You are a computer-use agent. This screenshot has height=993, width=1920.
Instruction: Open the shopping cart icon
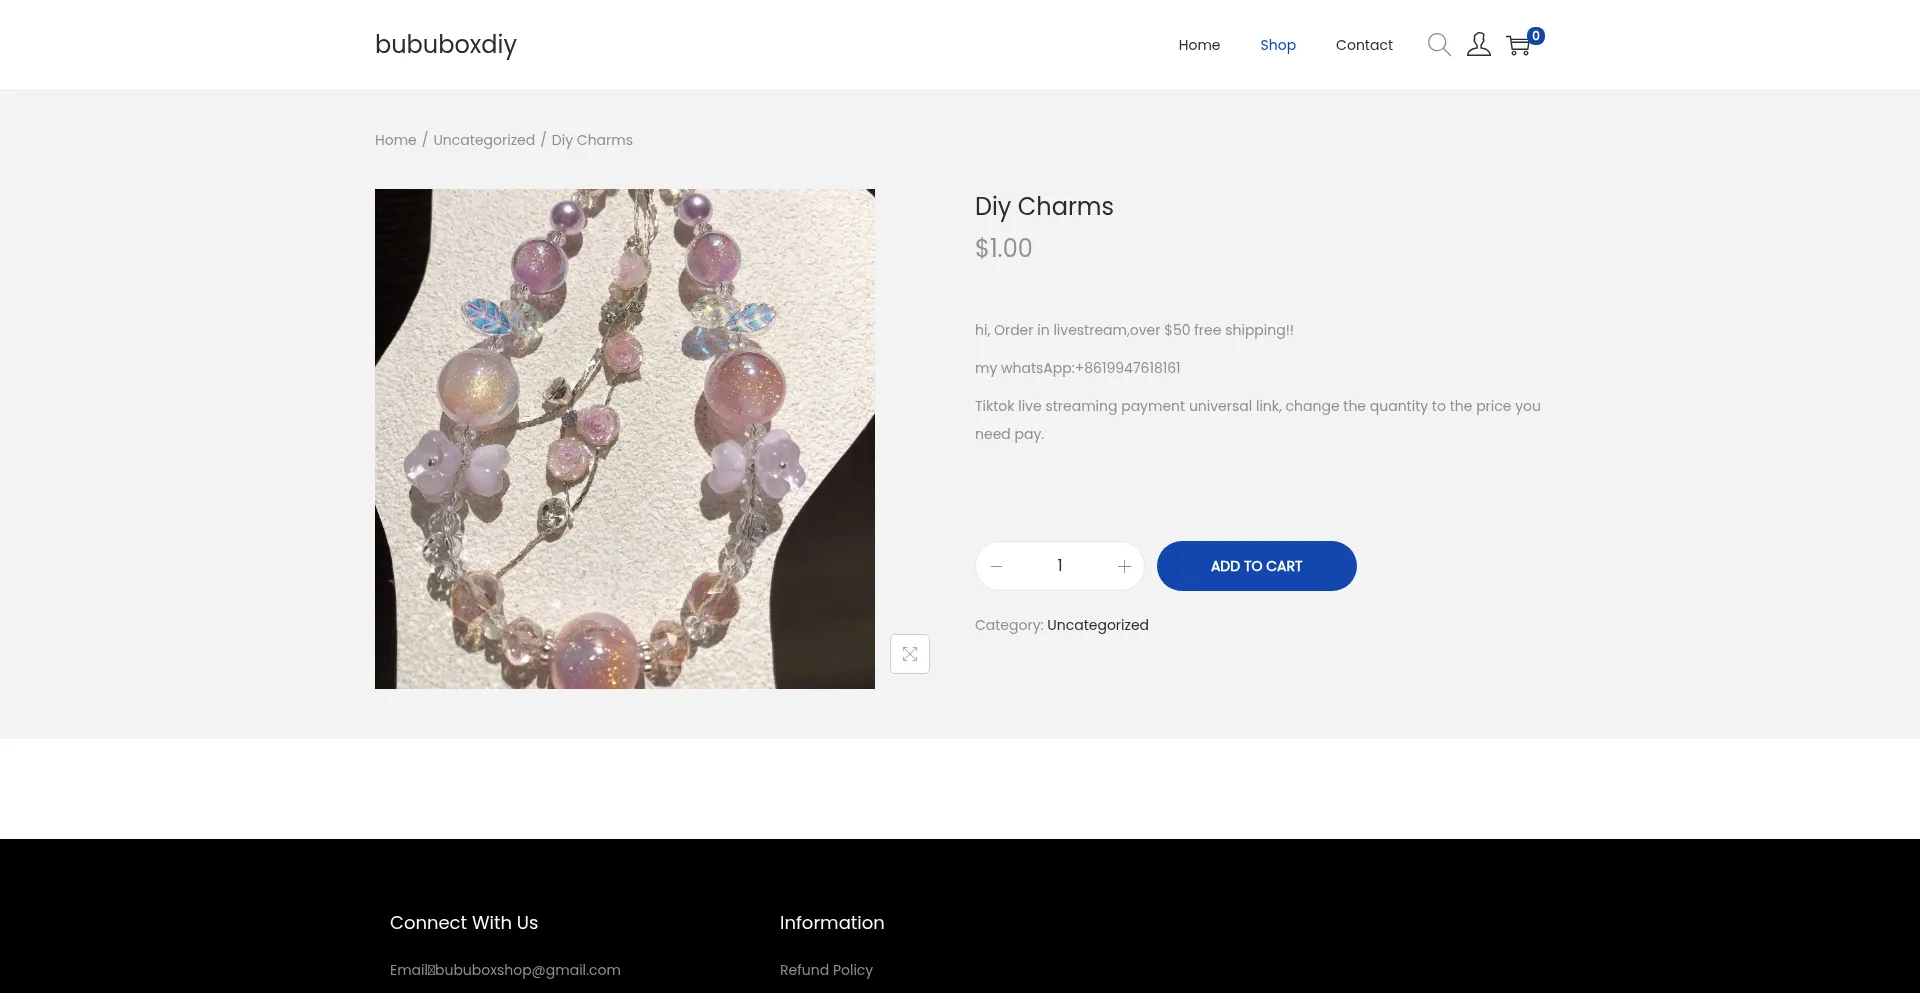[1518, 46]
